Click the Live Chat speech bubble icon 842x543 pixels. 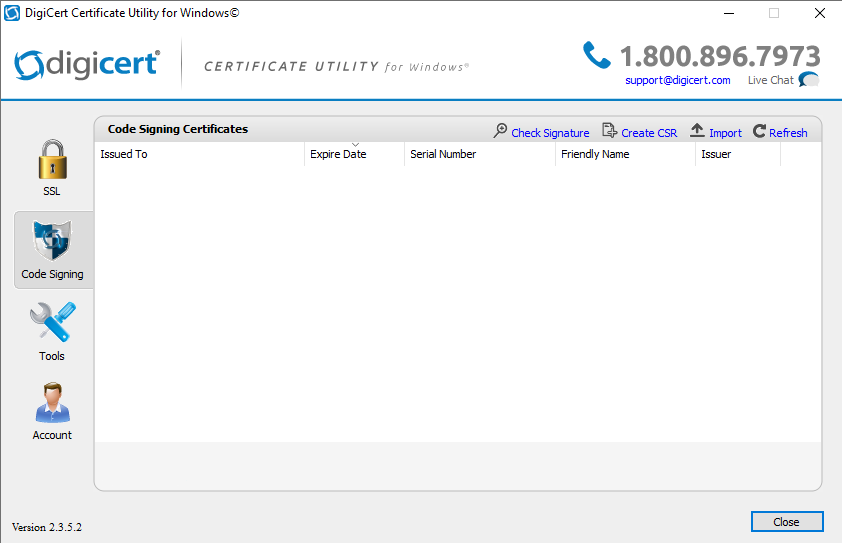(809, 79)
